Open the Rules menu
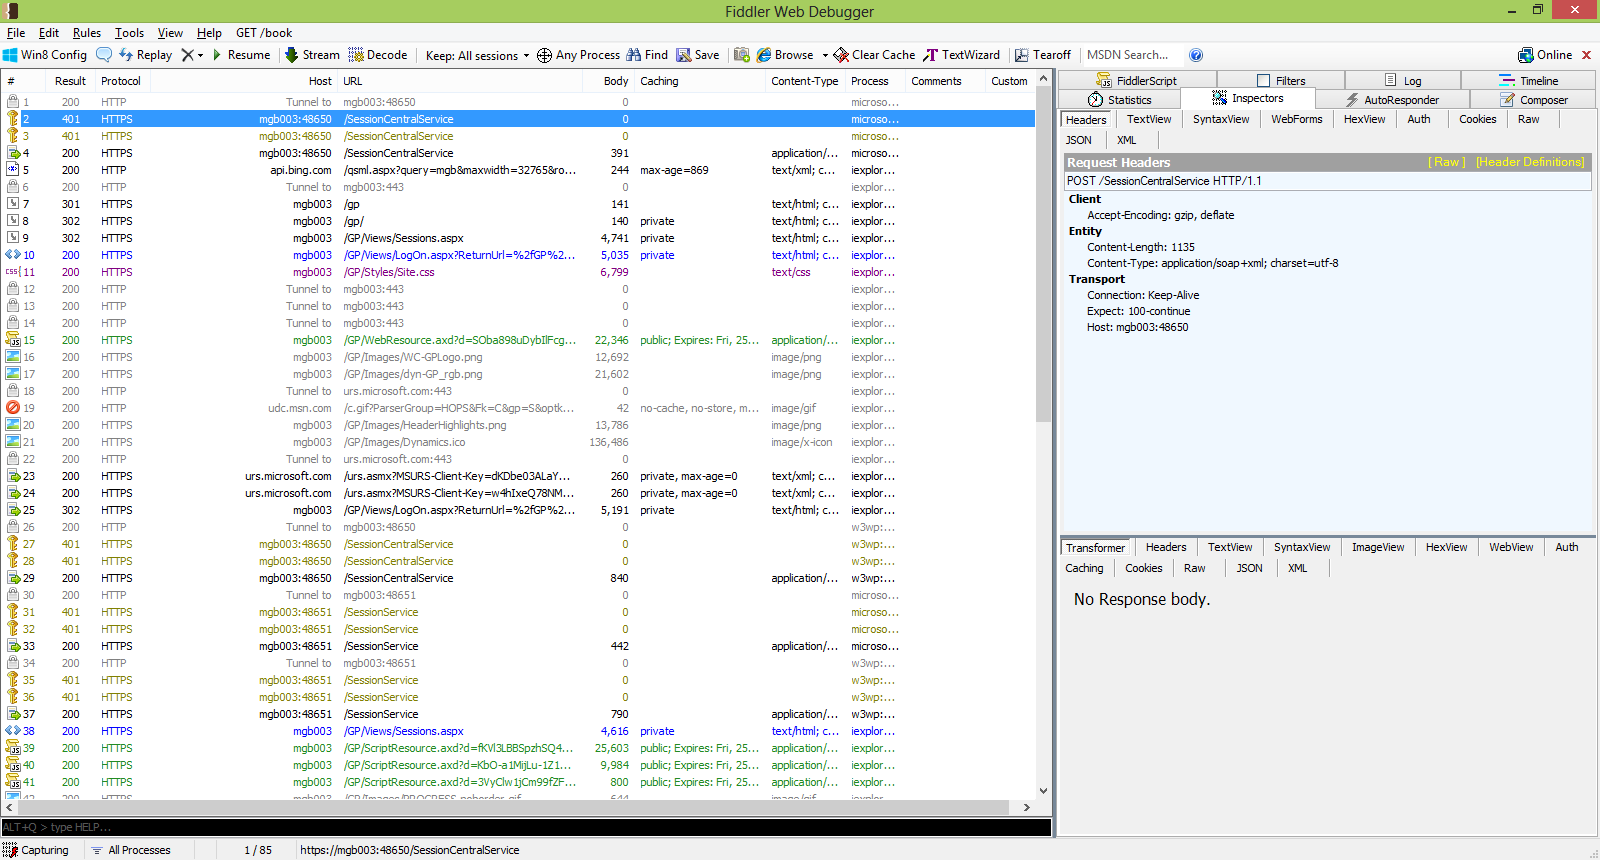The image size is (1600, 860). tap(86, 33)
